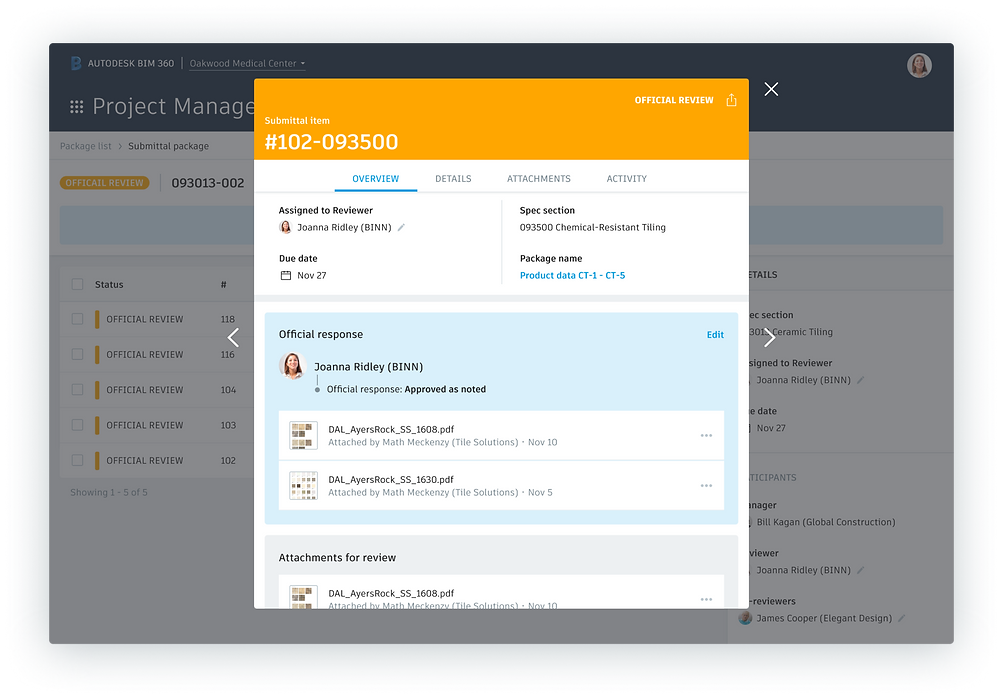
Task: Click the #102-093500 submittal item title
Action: [x=331, y=141]
